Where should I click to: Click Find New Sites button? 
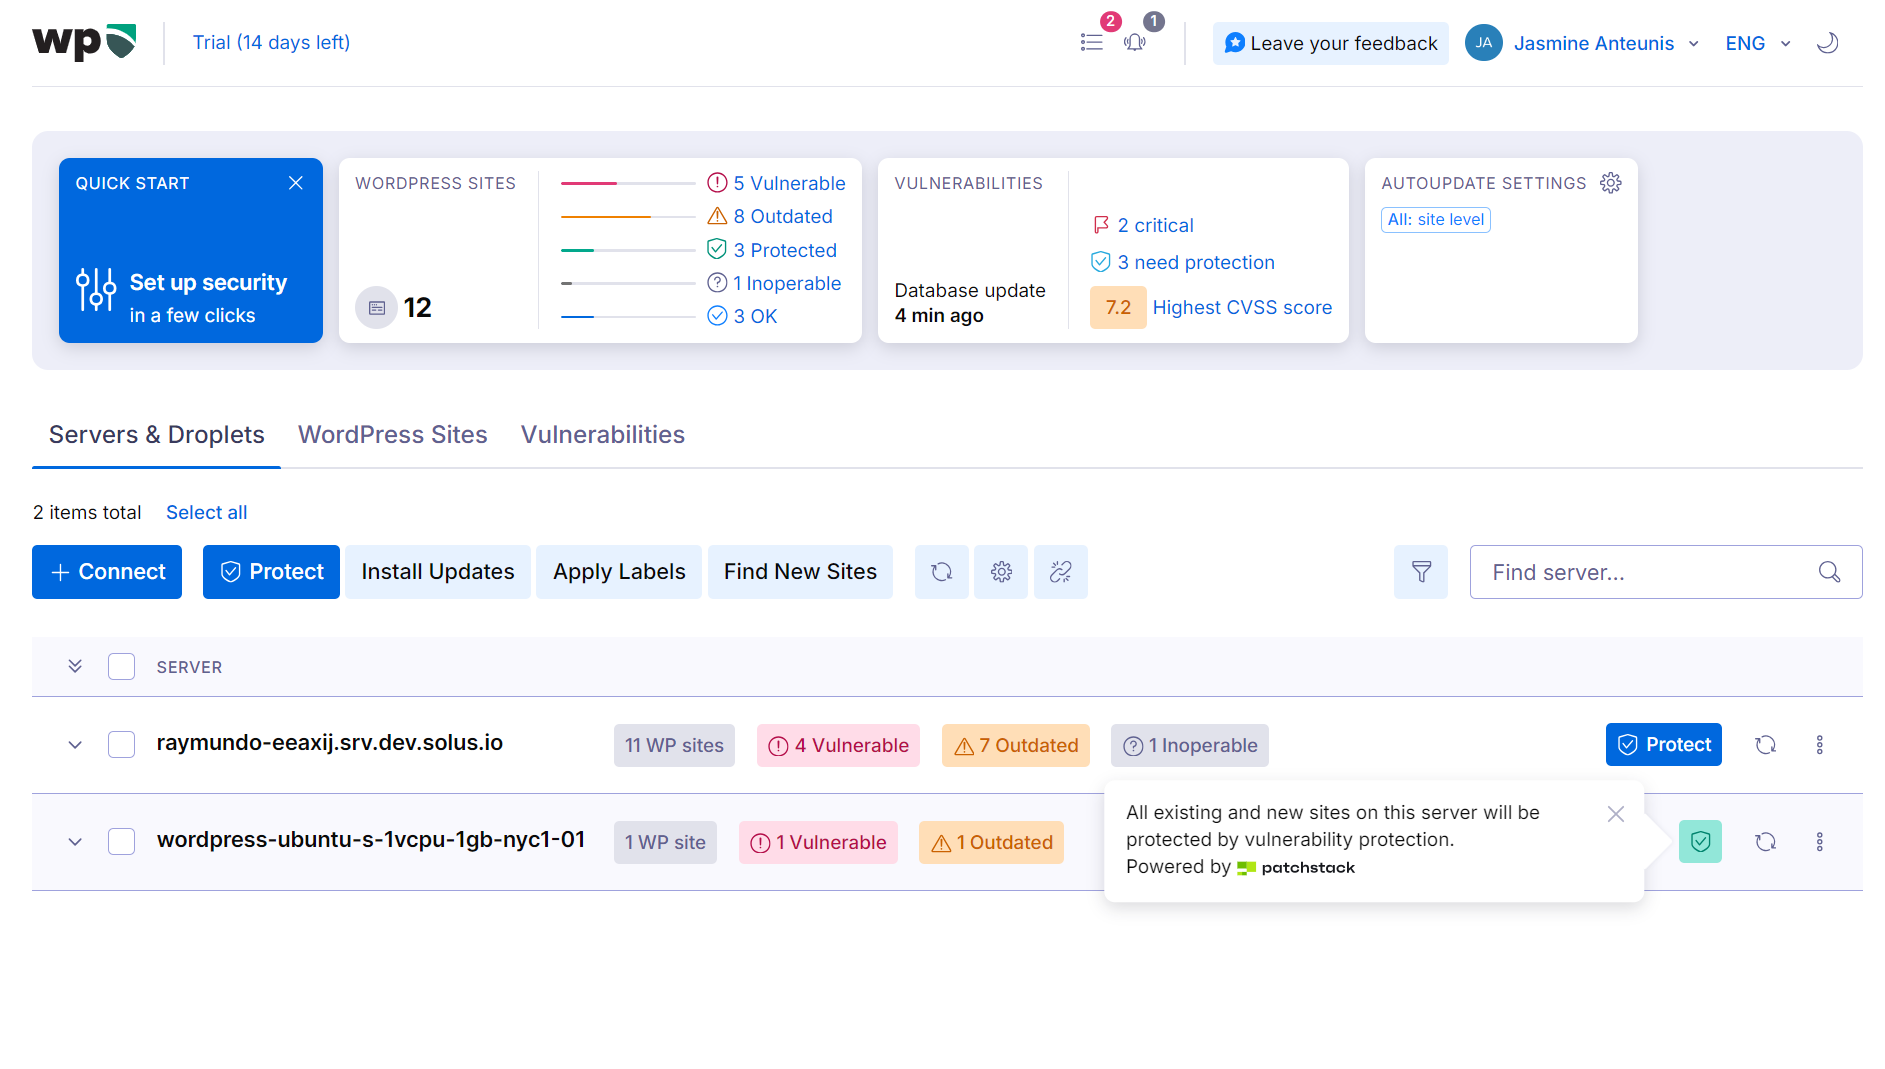(x=800, y=572)
